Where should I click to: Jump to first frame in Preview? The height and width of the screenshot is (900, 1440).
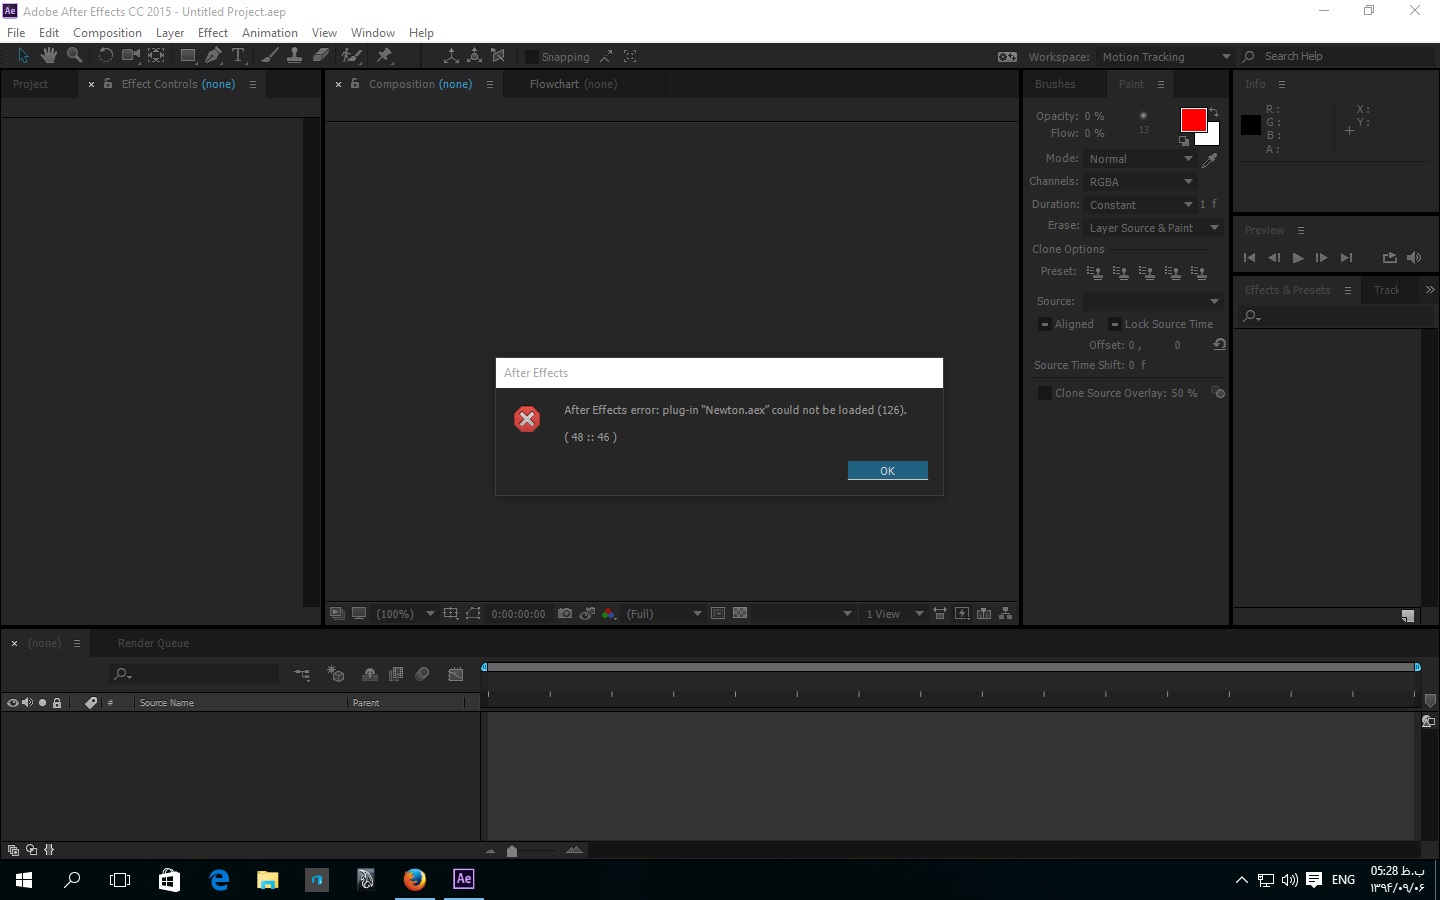pyautogui.click(x=1249, y=258)
